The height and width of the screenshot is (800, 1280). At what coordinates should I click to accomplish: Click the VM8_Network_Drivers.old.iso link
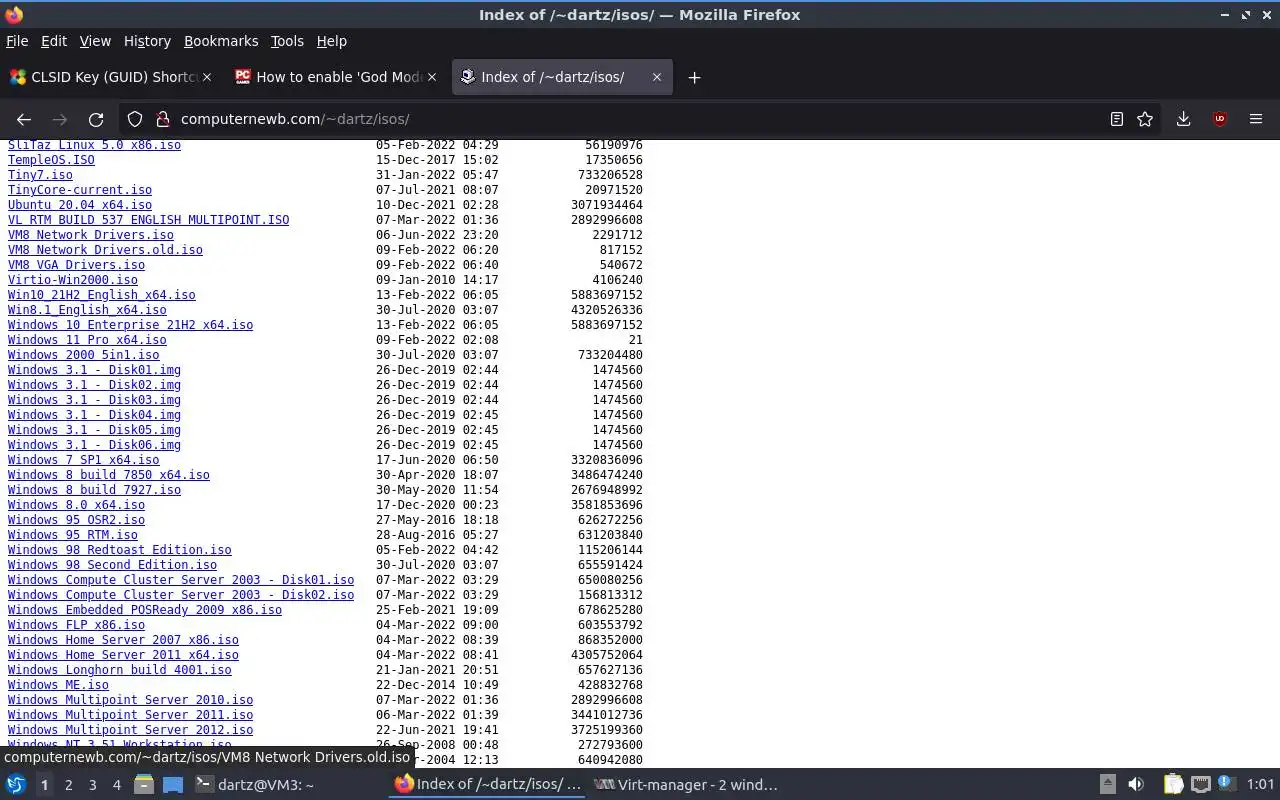(105, 250)
